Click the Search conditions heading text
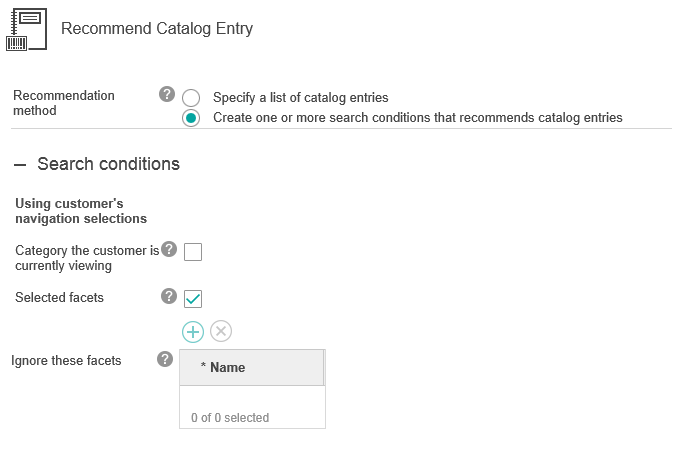 (108, 164)
